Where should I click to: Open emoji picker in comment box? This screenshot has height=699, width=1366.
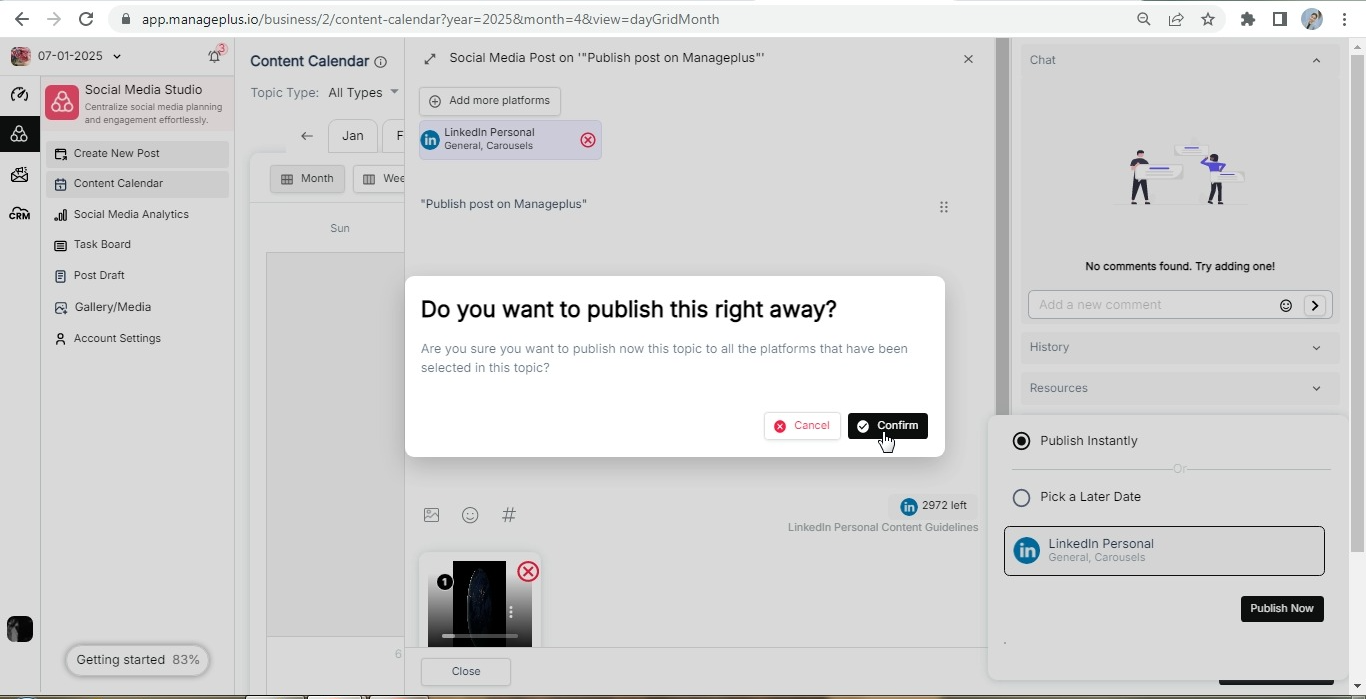[1286, 306]
